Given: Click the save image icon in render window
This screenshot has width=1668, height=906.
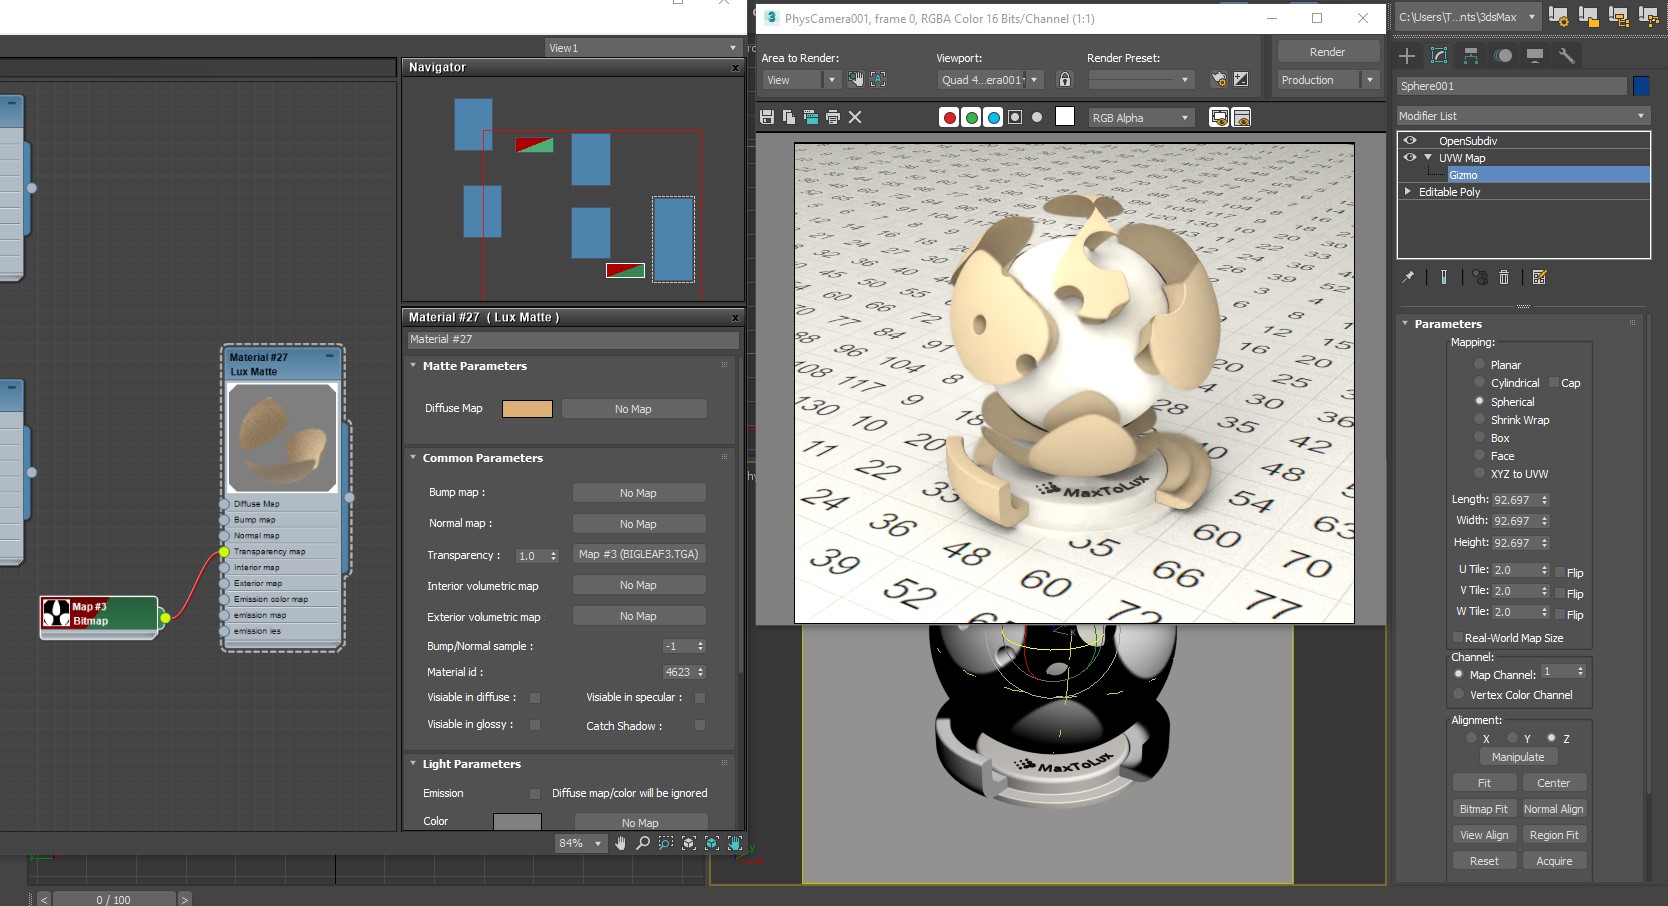Looking at the screenshot, I should tap(767, 117).
